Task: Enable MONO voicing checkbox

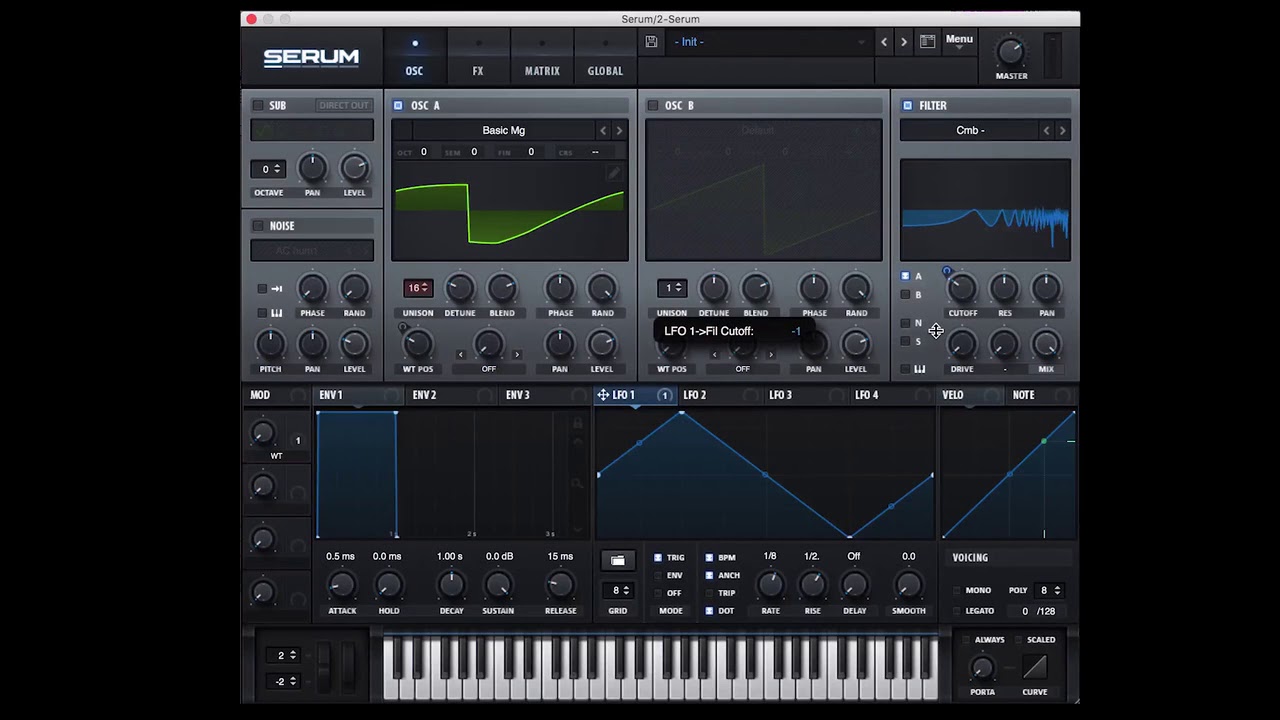Action: [957, 591]
